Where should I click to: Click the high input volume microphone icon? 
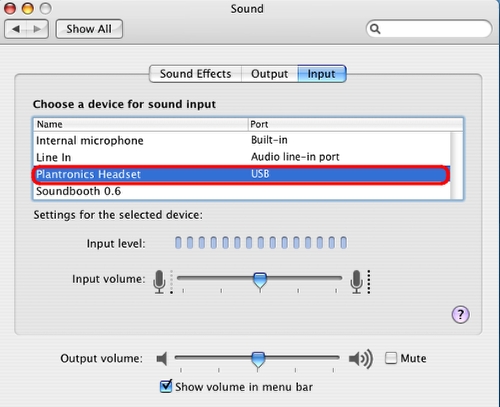pyautogui.click(x=356, y=282)
